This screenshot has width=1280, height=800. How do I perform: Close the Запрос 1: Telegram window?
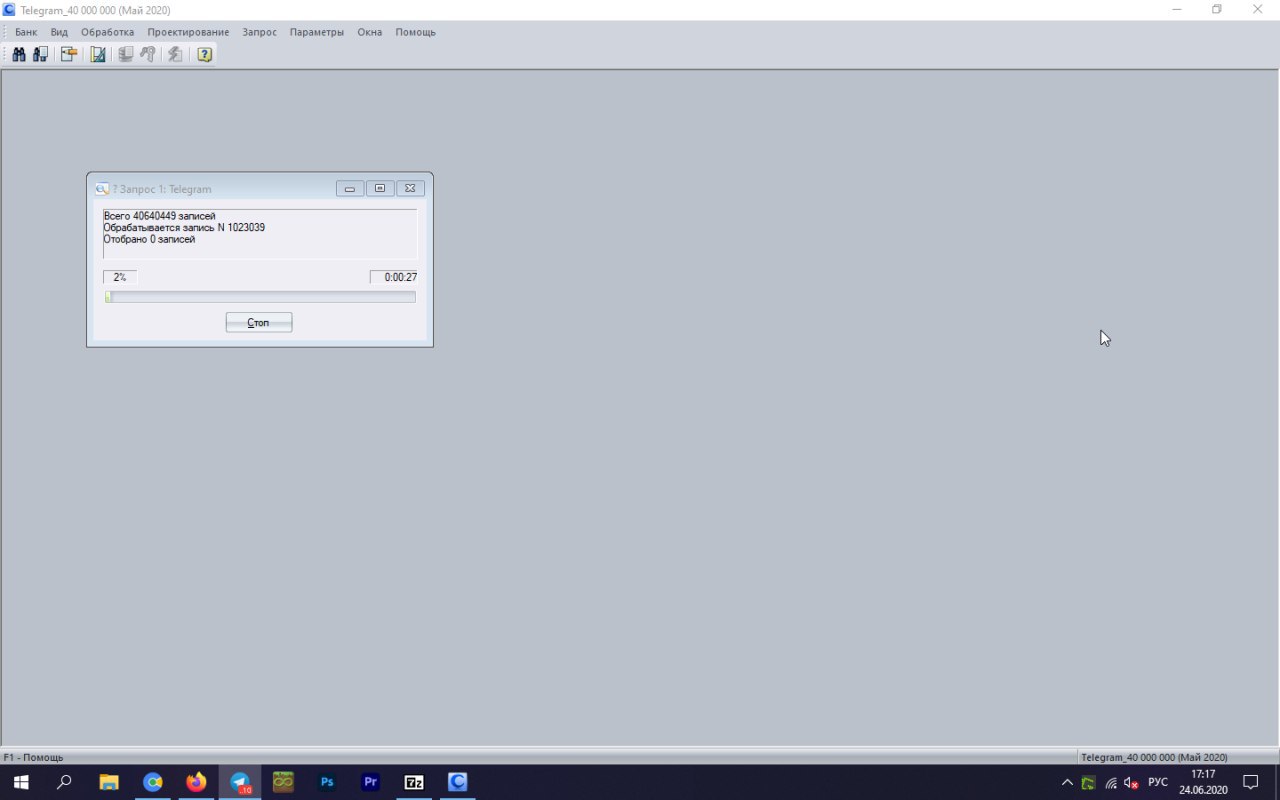click(411, 188)
